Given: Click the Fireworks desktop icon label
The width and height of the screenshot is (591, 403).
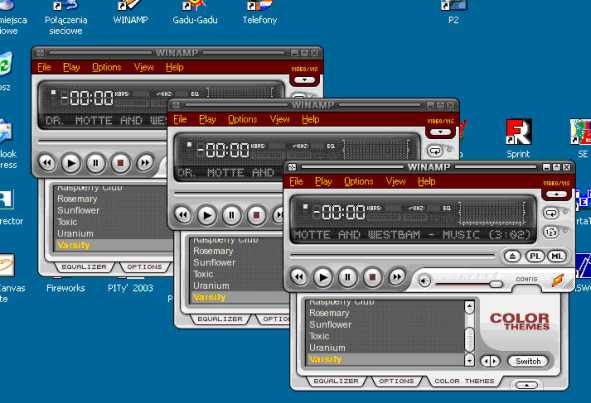Looking at the screenshot, I should click(66, 288).
